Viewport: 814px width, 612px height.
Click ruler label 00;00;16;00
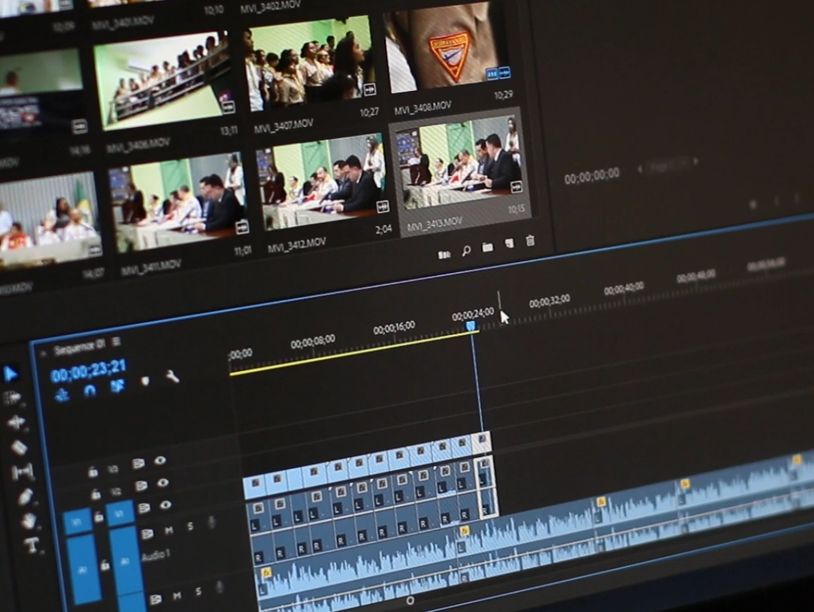point(394,328)
